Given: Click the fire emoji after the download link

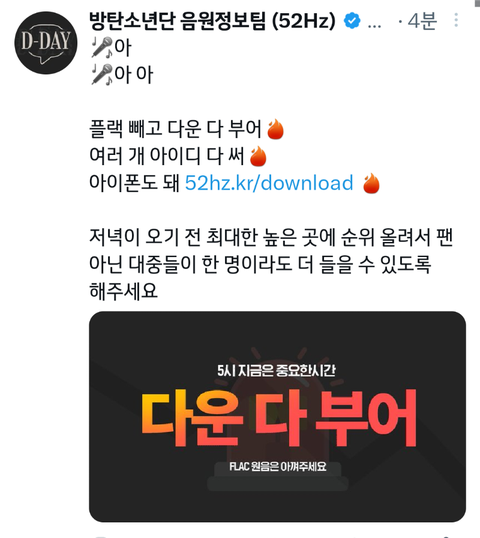Looking at the screenshot, I should pos(371,183).
